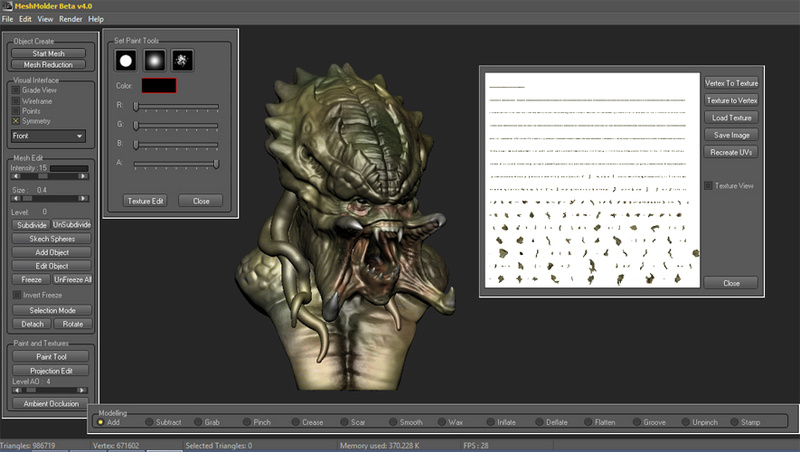Toggle the Invert Freeze checkbox

(17, 295)
